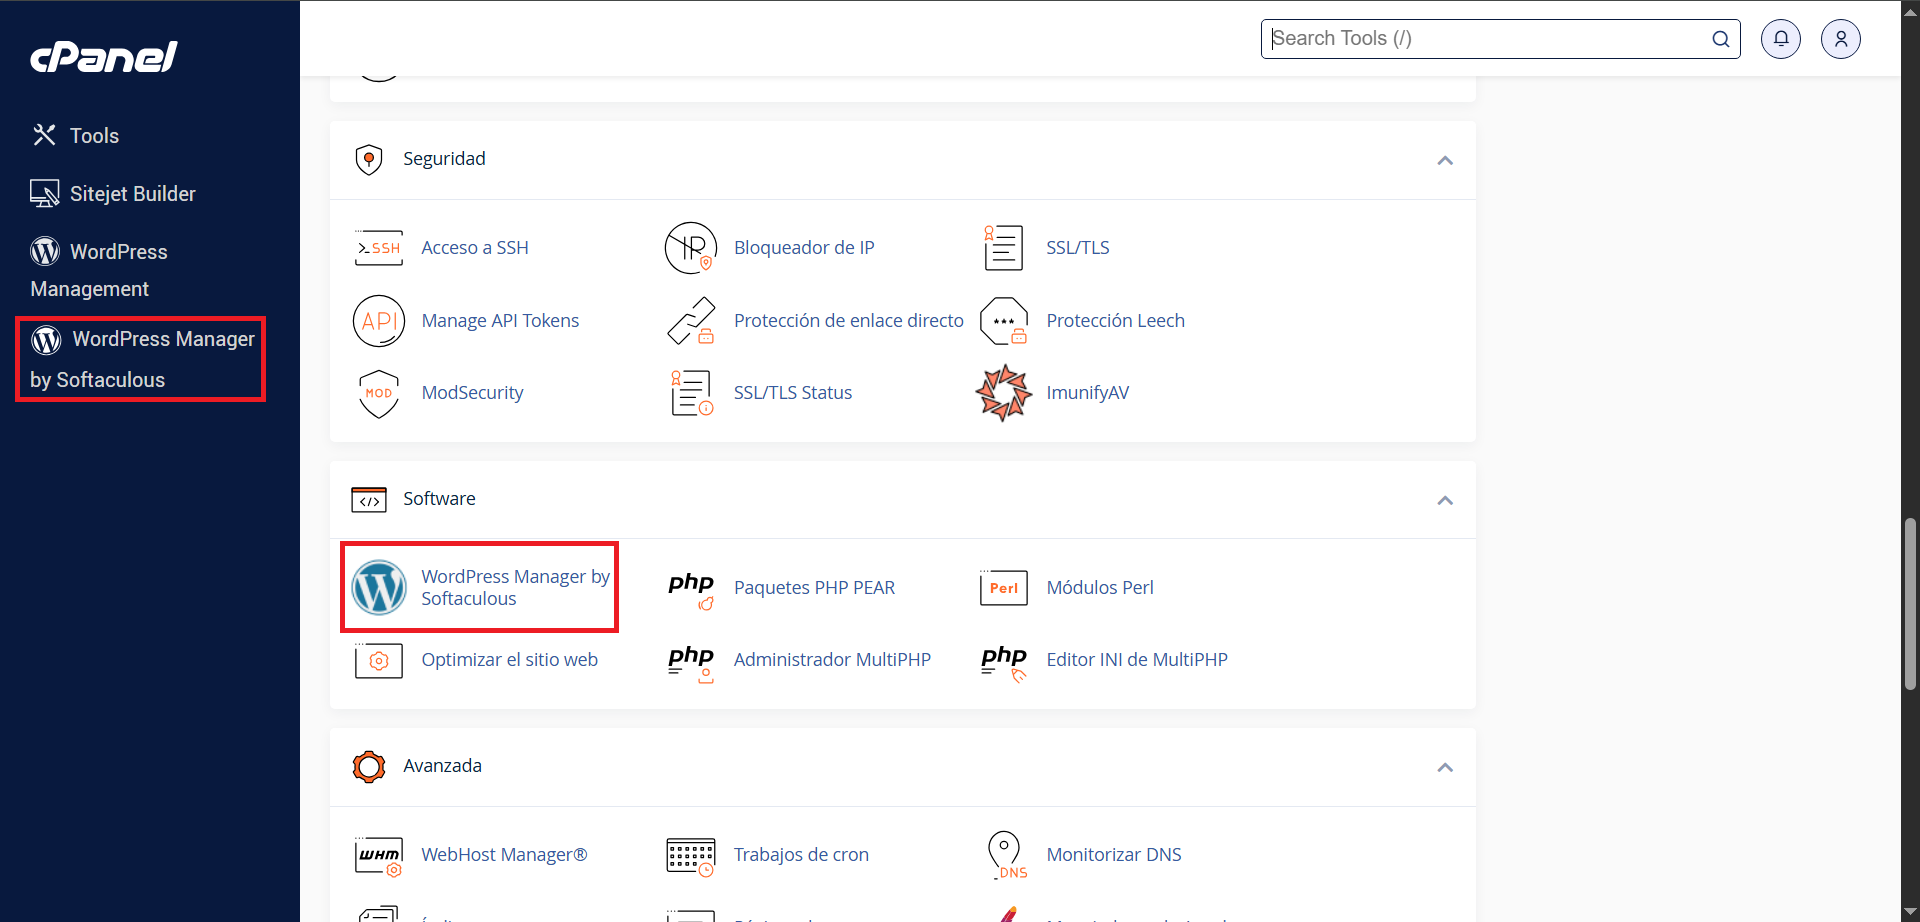The width and height of the screenshot is (1920, 922).
Task: Collapse the Avanzada section chevron
Action: (1445, 767)
